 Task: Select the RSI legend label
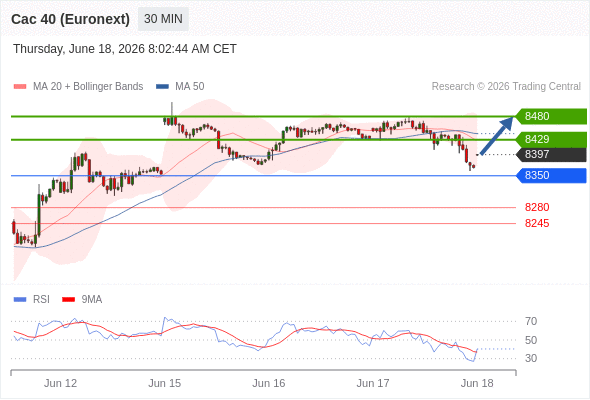41,300
